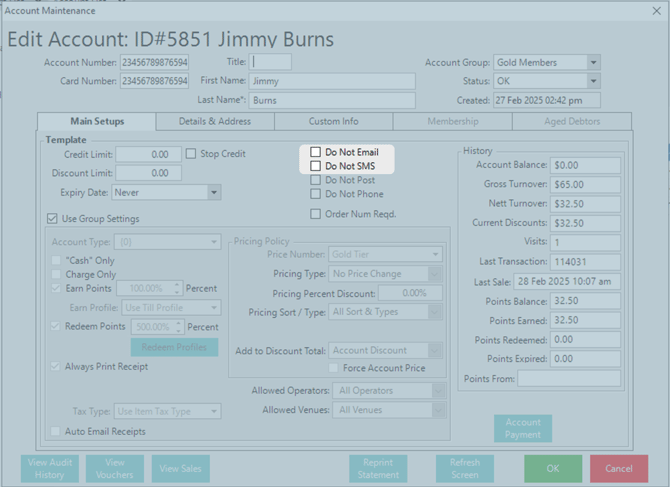Open the Custom Info tab
Screen dimensions: 670x487
tap(333, 122)
